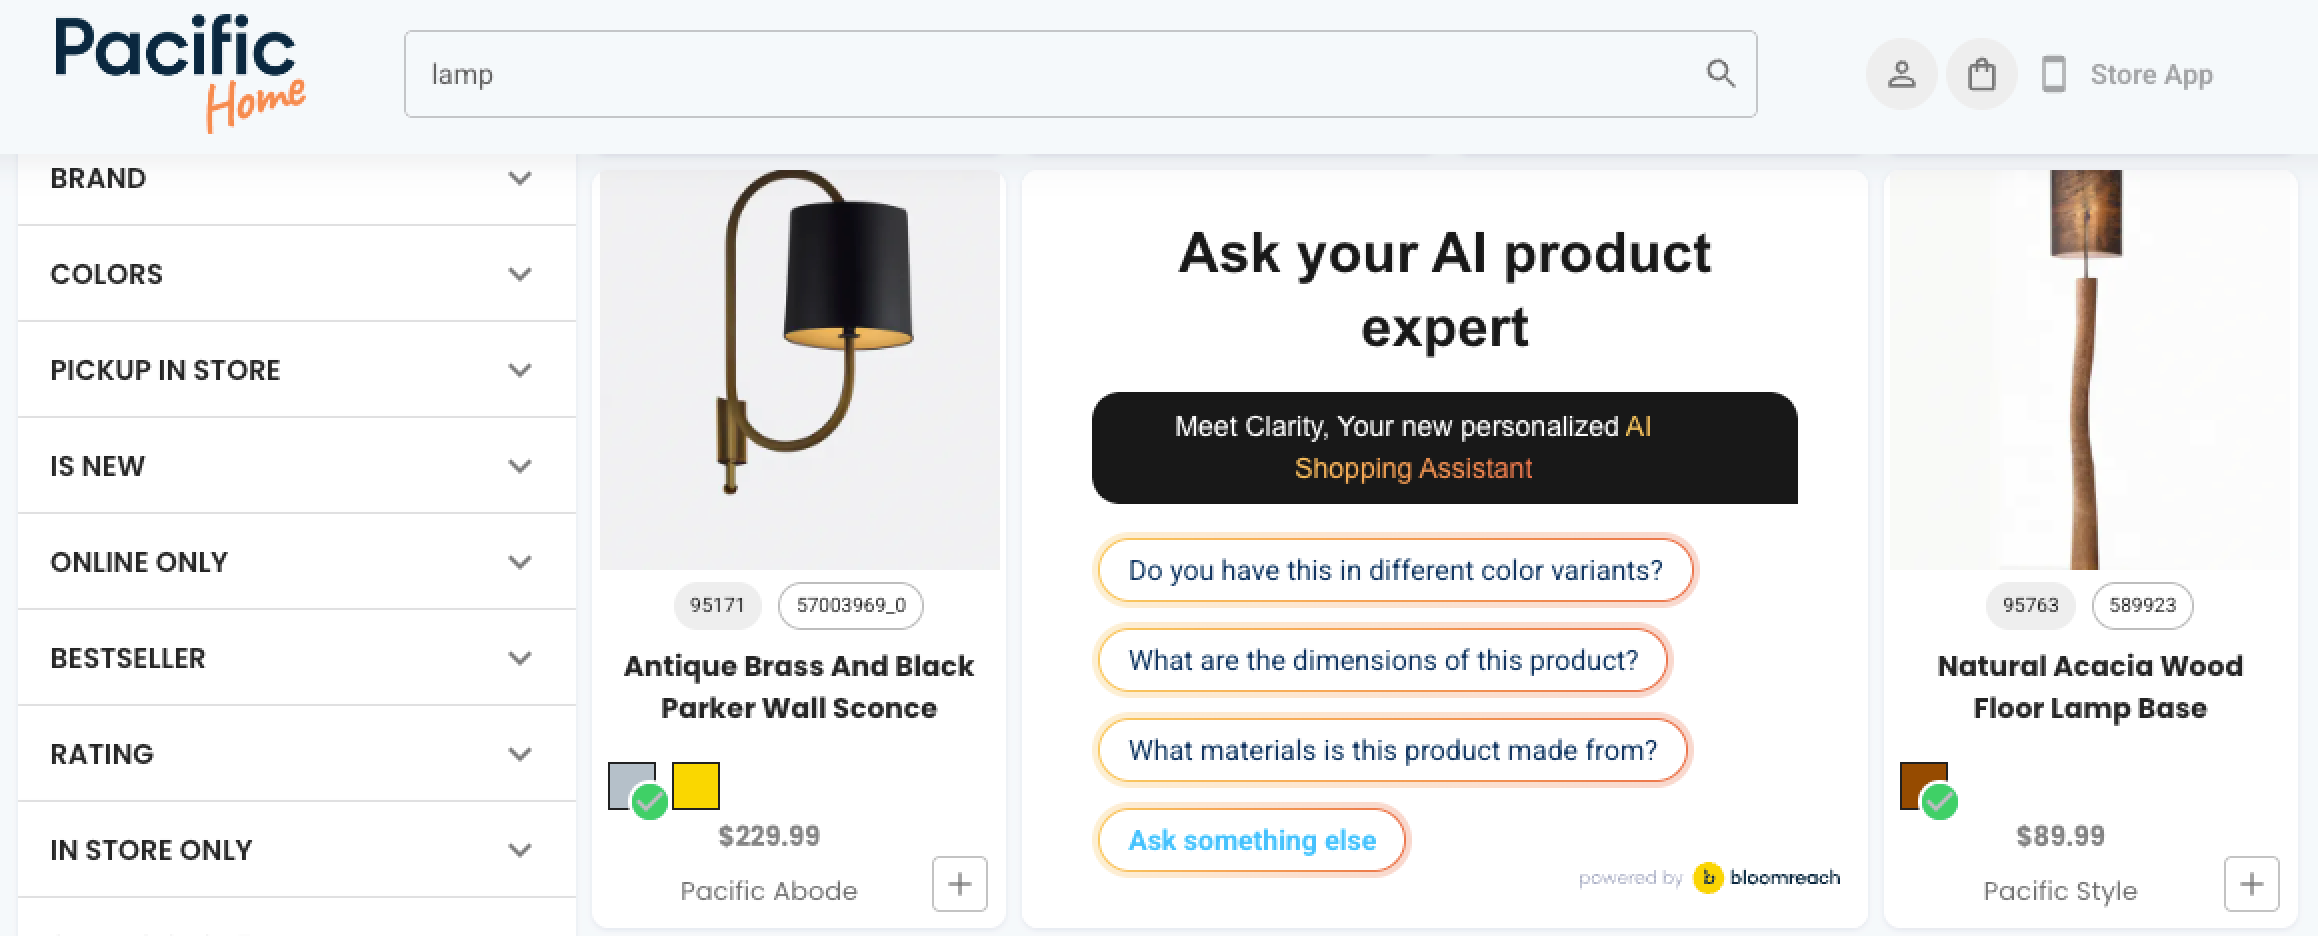
Task: Select the brown swatch on Acacia lamp
Action: point(1923,785)
